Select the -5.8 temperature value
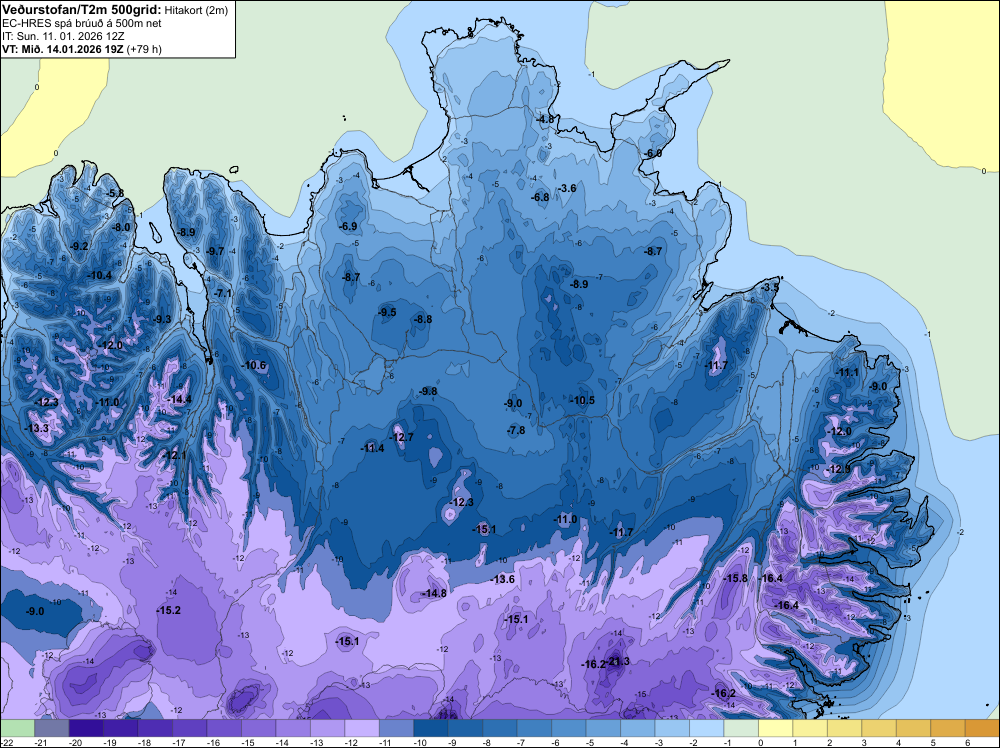The image size is (1000, 748). [115, 193]
